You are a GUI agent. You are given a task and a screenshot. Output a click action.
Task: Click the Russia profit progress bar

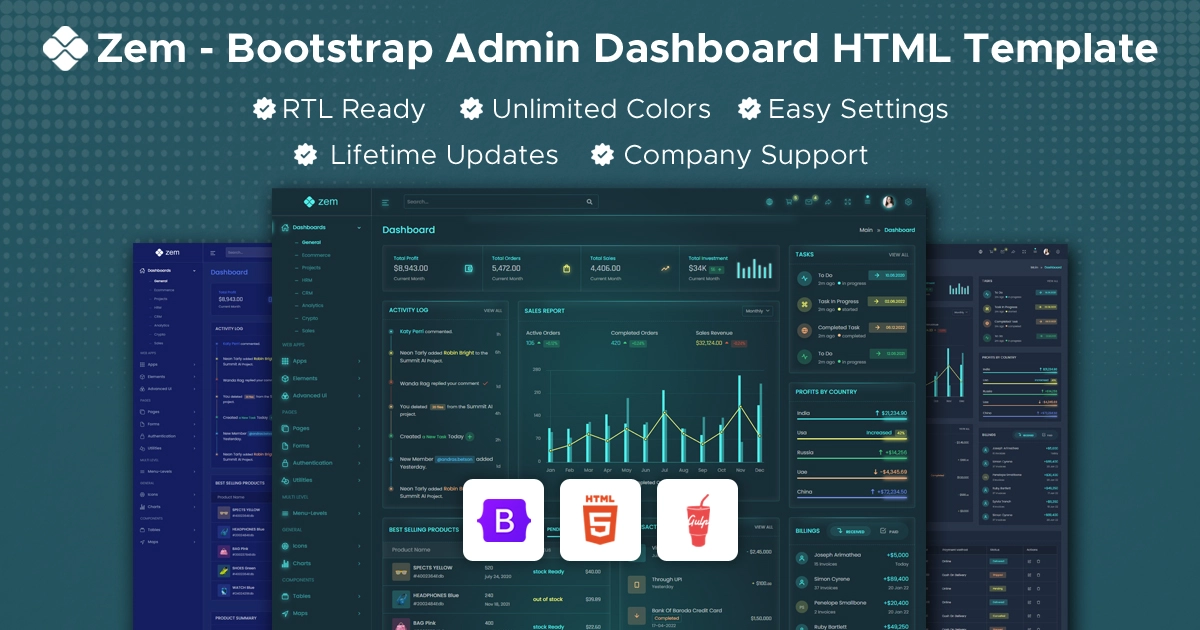point(852,459)
